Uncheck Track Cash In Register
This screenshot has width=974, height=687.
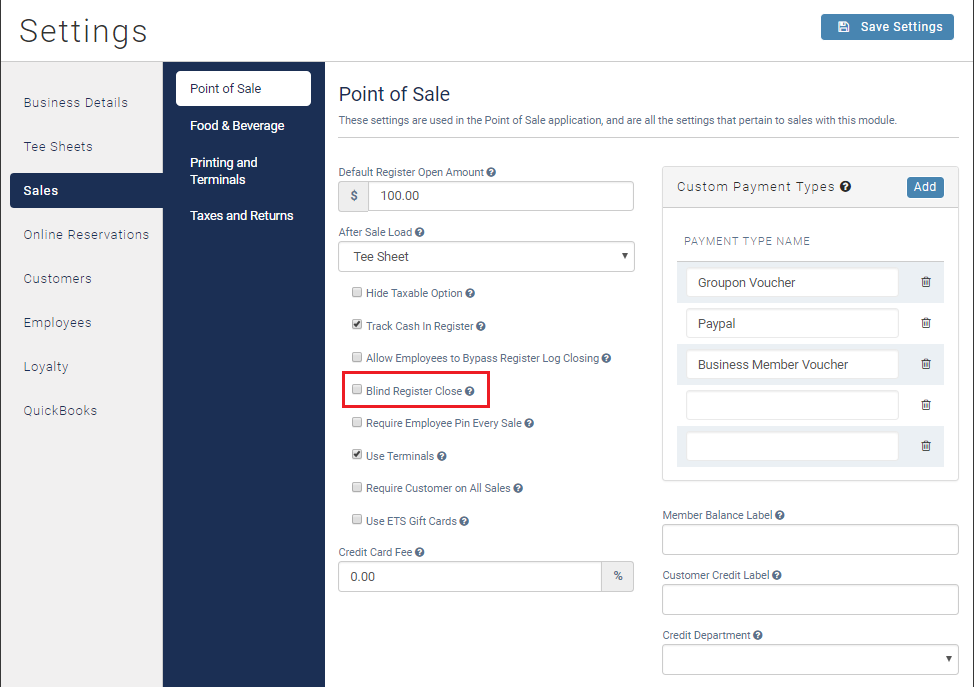(357, 324)
